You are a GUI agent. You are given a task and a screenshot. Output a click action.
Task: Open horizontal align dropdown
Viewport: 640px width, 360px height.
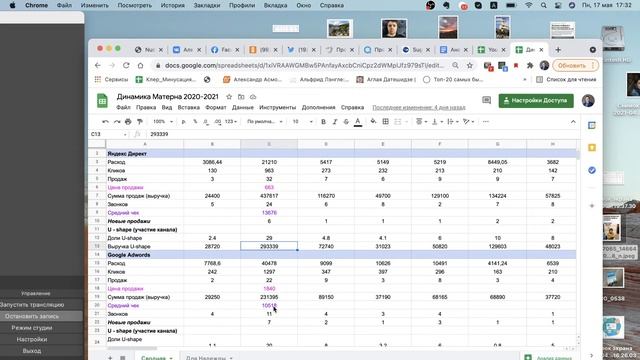pos(421,122)
